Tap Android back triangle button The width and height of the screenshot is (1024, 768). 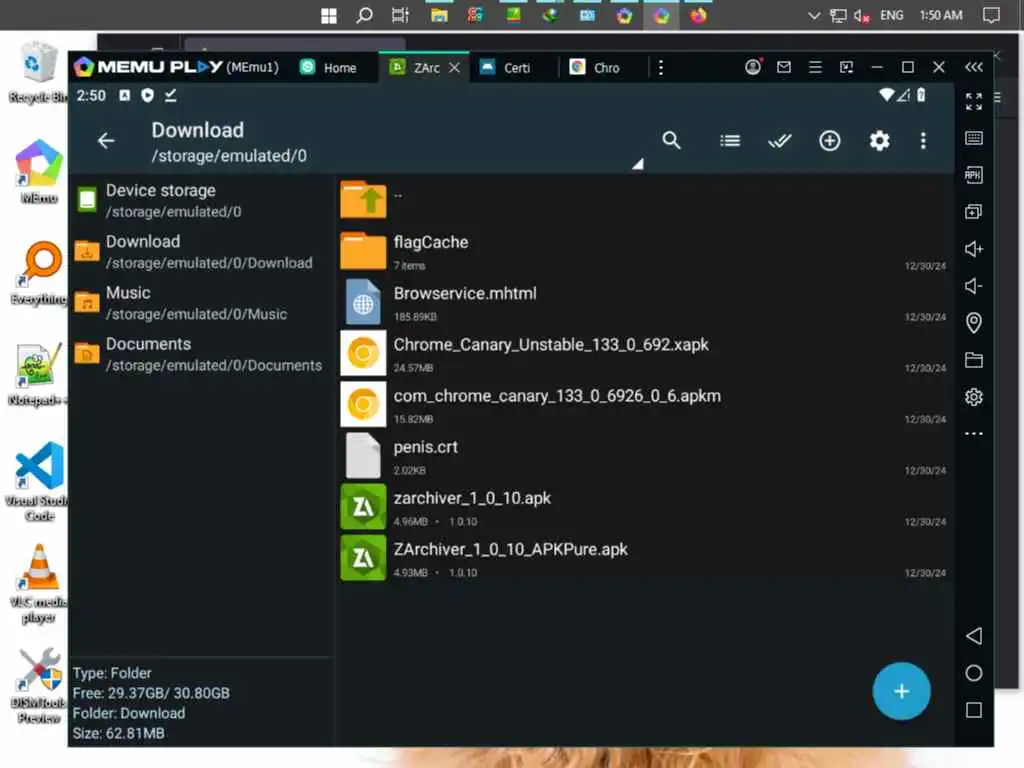pos(973,636)
